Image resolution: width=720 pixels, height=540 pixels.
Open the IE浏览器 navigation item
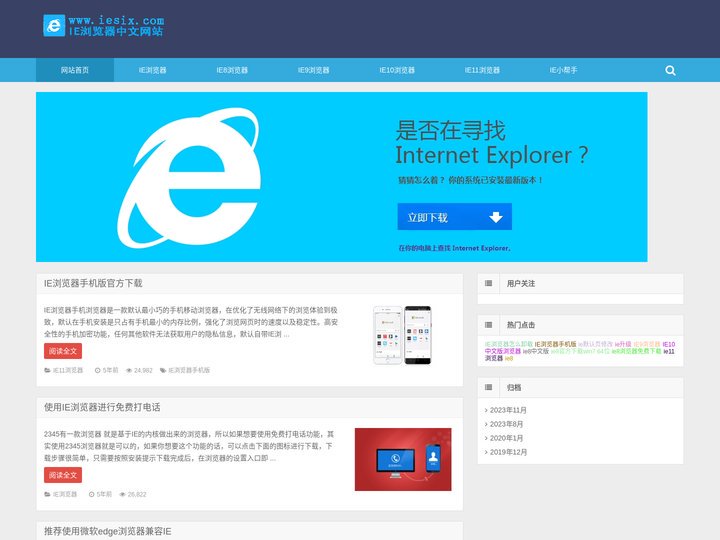pos(152,70)
